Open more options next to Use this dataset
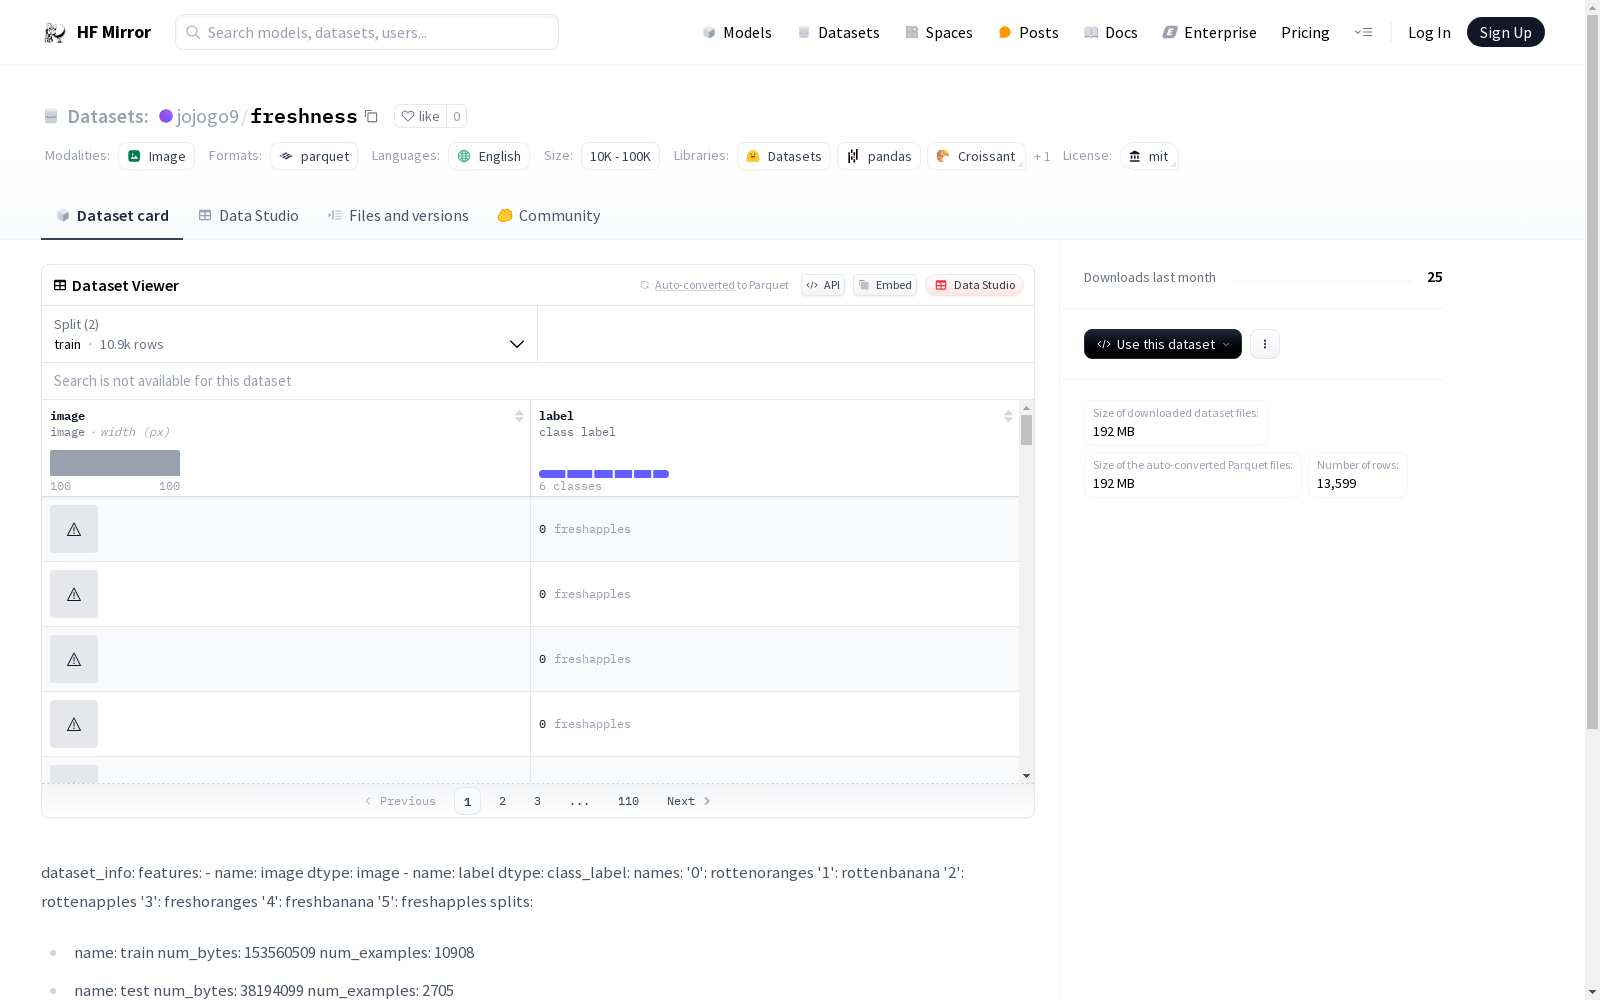1600x1000 pixels. 1265,344
